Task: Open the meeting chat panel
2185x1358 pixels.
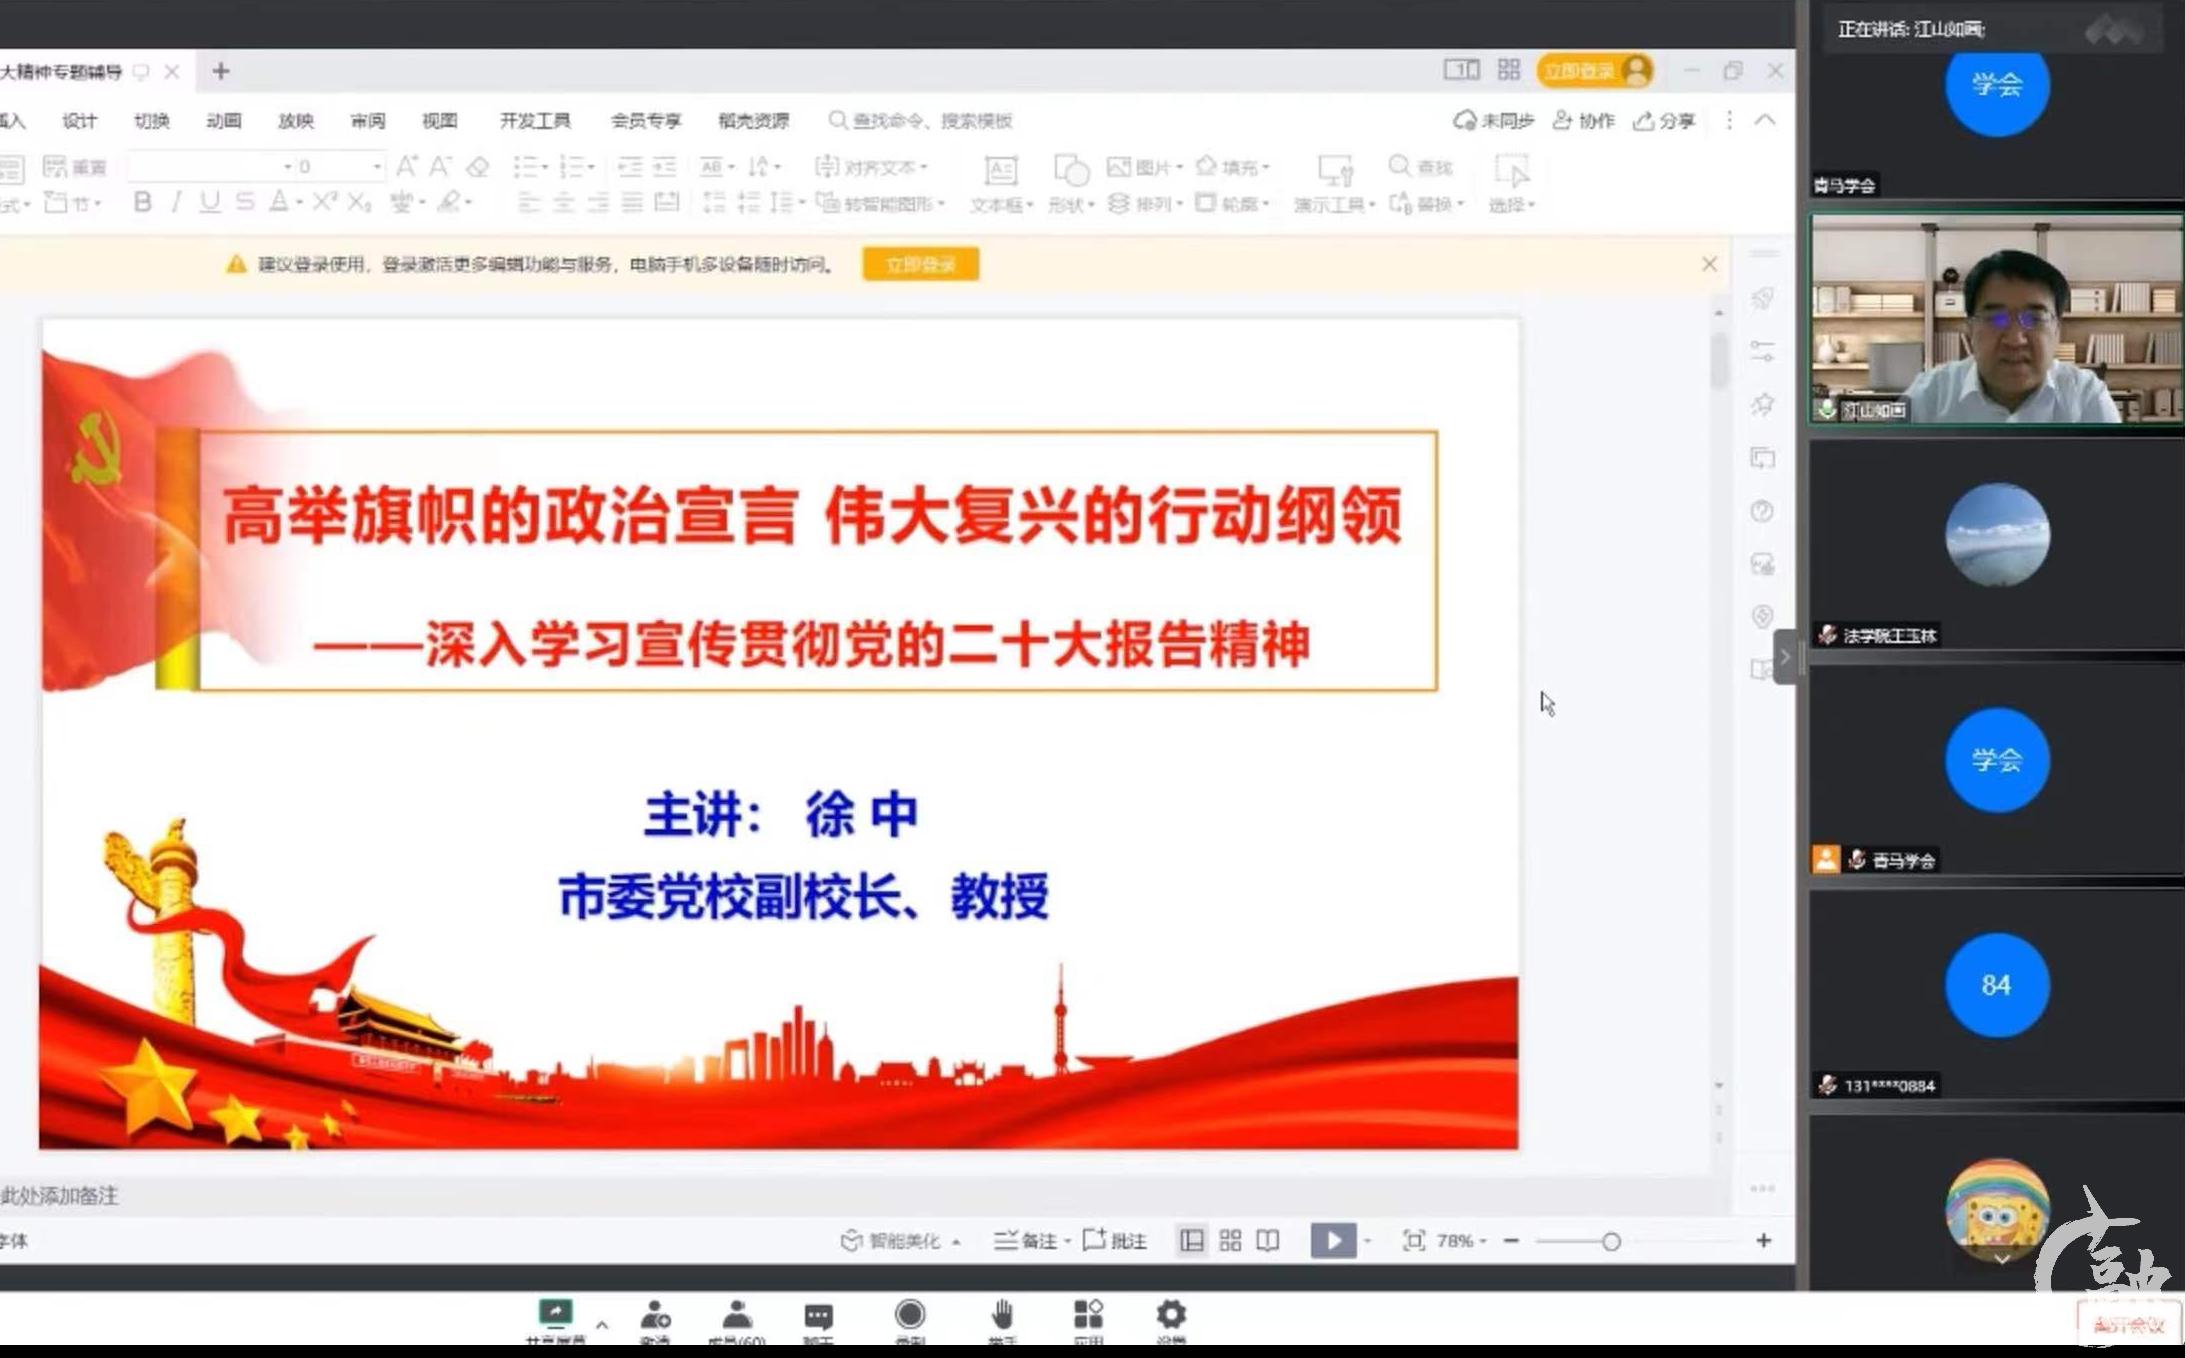Action: click(x=818, y=1315)
